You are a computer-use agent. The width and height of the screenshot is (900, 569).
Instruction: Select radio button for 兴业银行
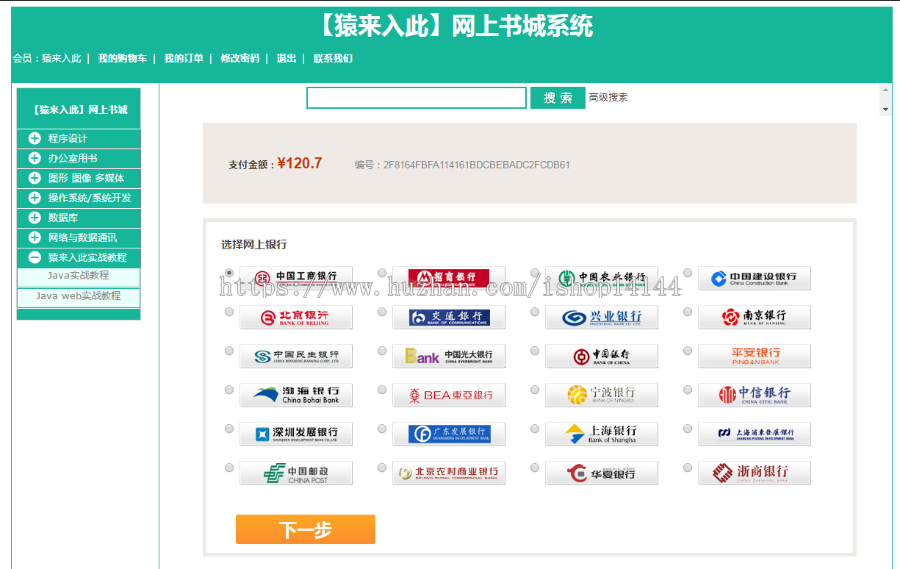pyautogui.click(x=534, y=311)
